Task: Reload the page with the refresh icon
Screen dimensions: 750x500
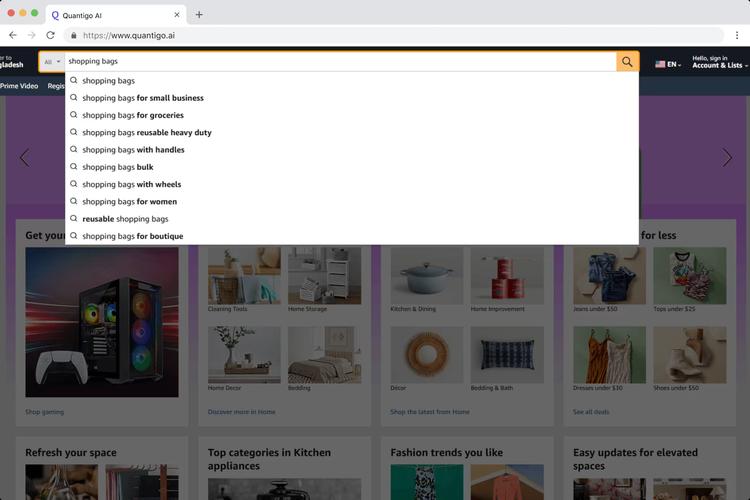Action: point(50,35)
